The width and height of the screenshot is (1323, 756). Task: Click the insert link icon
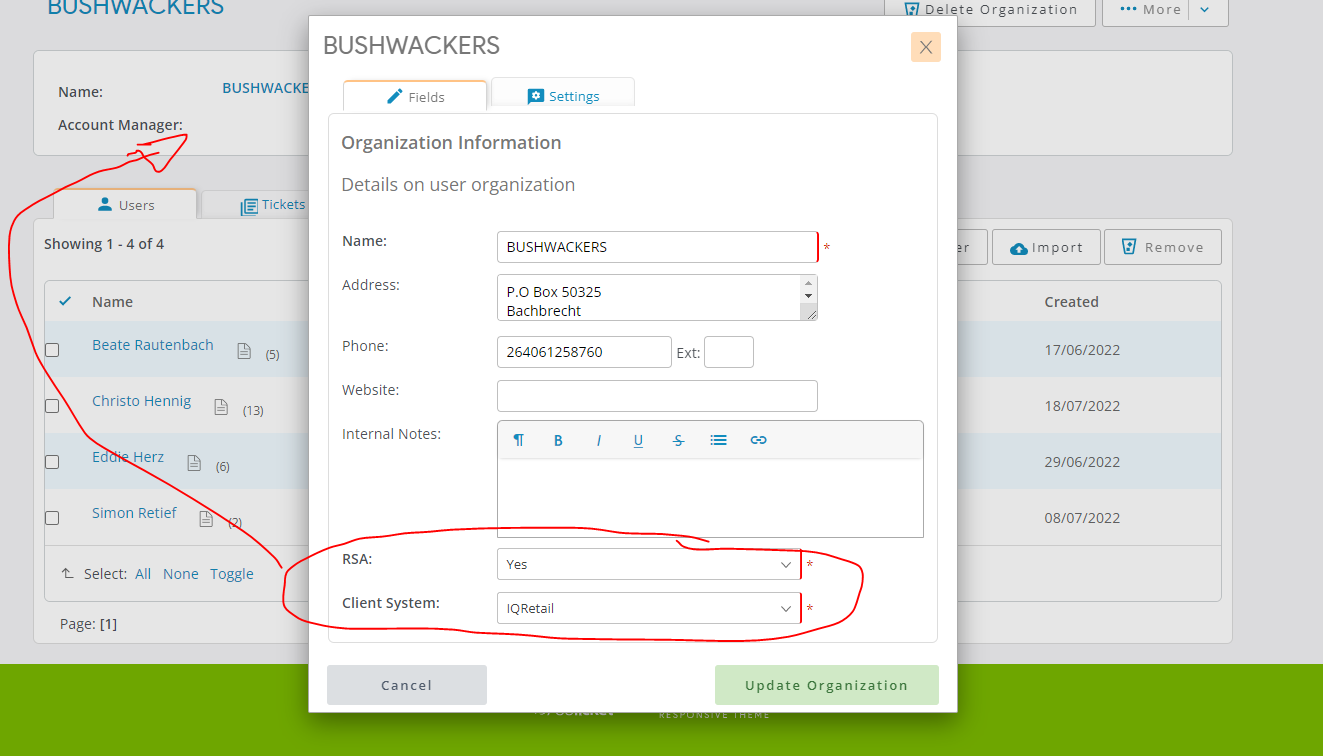click(758, 440)
